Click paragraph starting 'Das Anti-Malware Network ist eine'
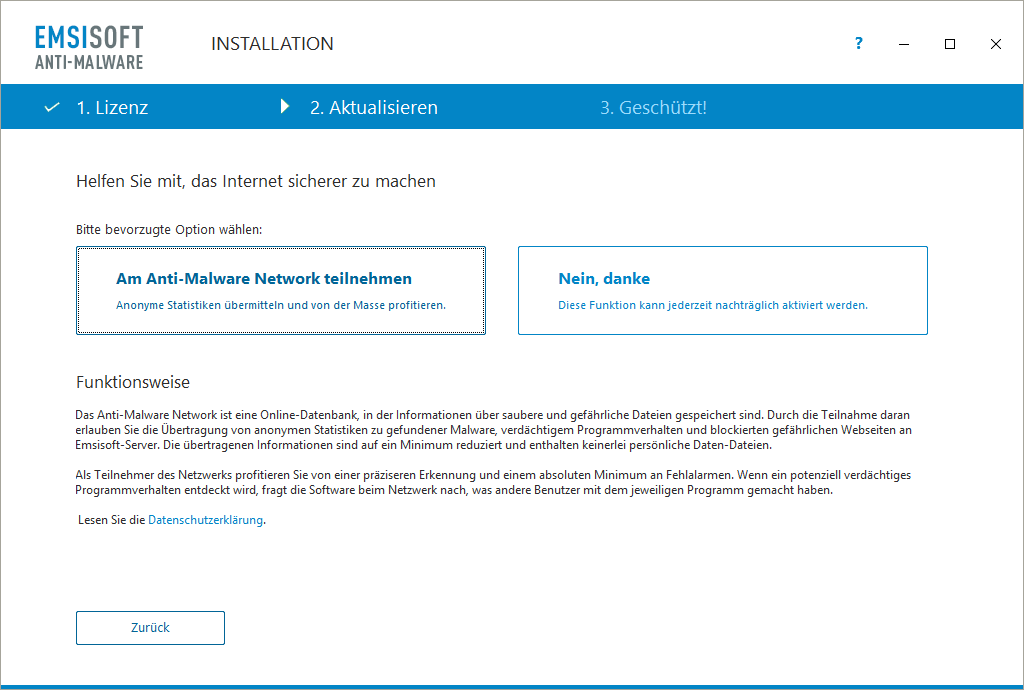The height and width of the screenshot is (690, 1024). pos(494,430)
